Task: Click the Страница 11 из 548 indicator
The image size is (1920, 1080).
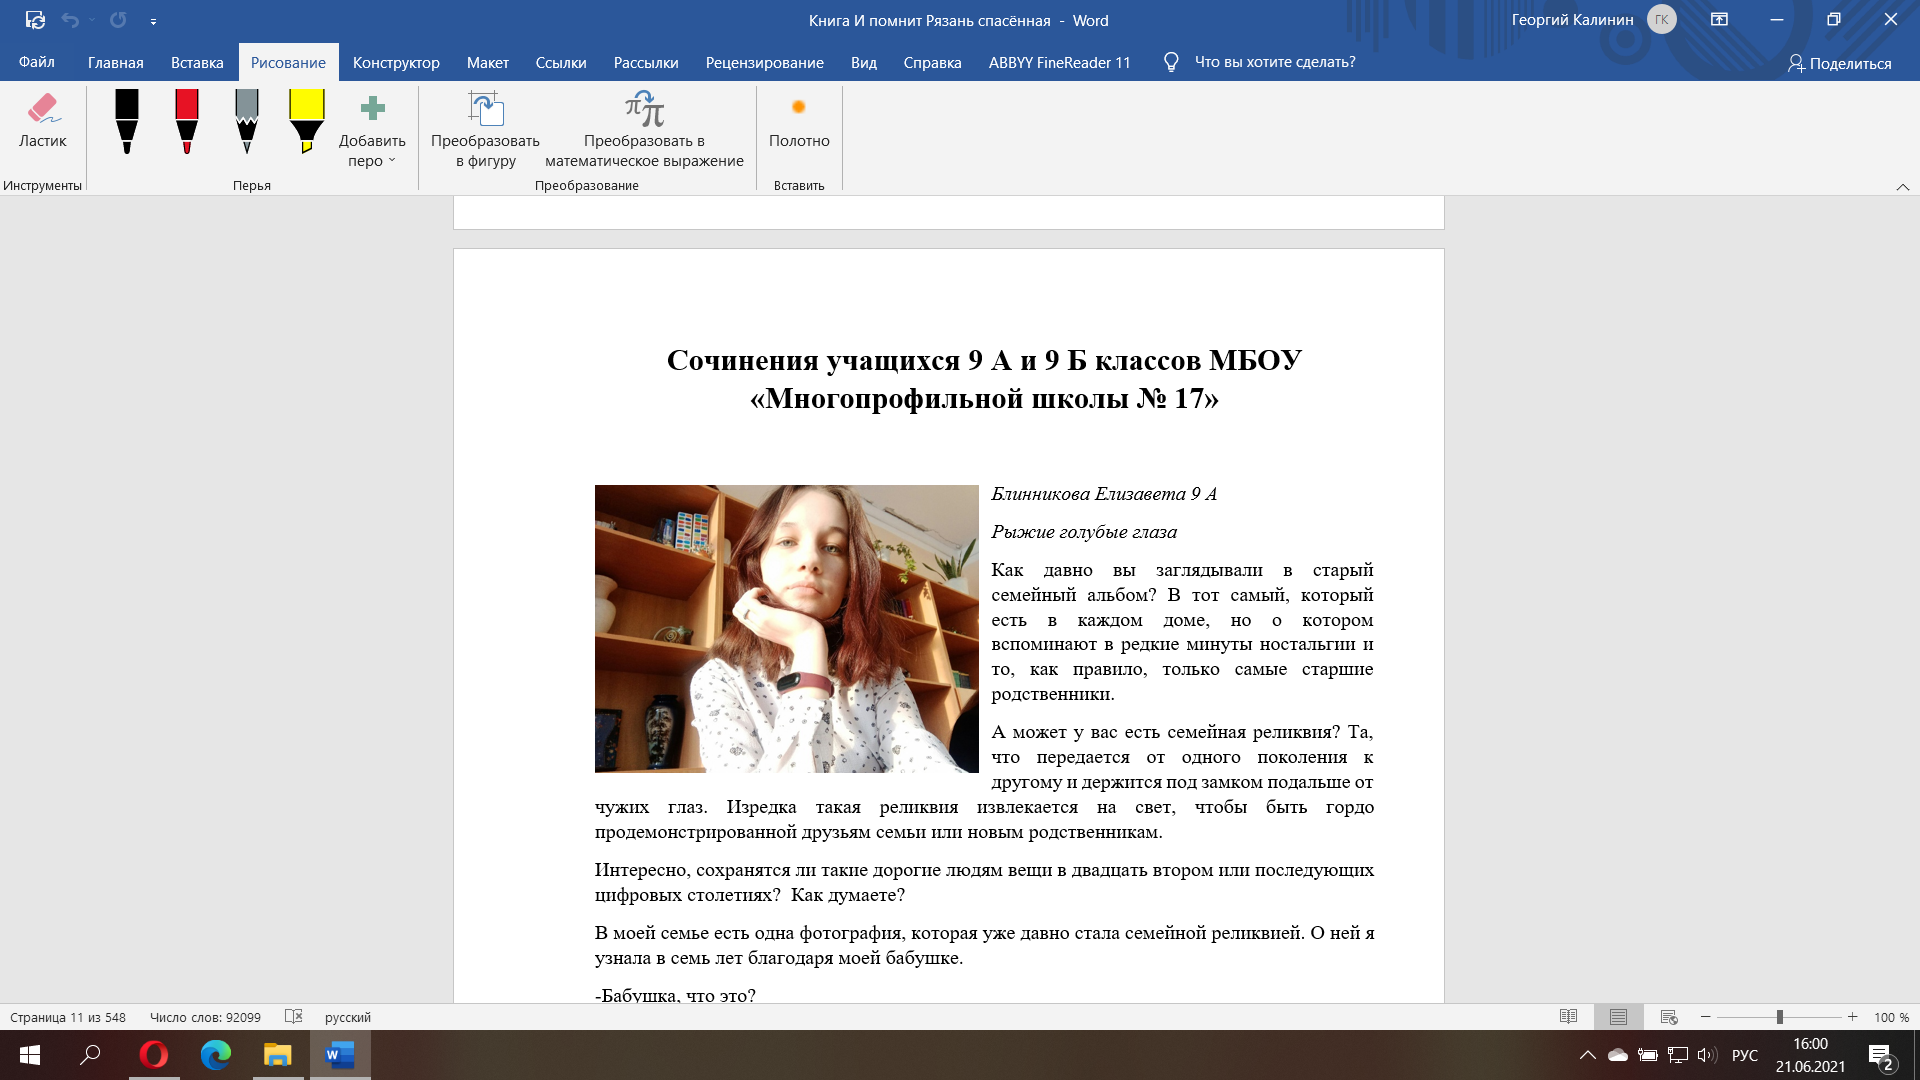Action: pos(68,1017)
